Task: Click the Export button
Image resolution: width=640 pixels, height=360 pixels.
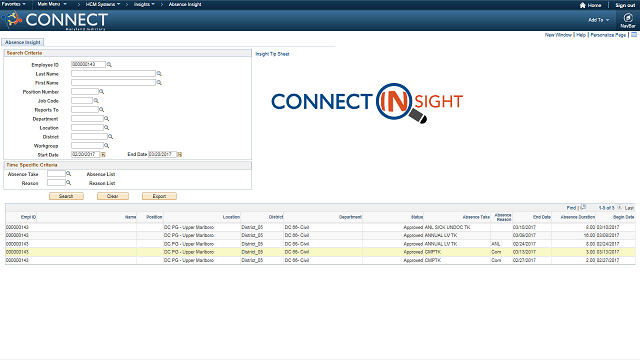Action: (159, 196)
